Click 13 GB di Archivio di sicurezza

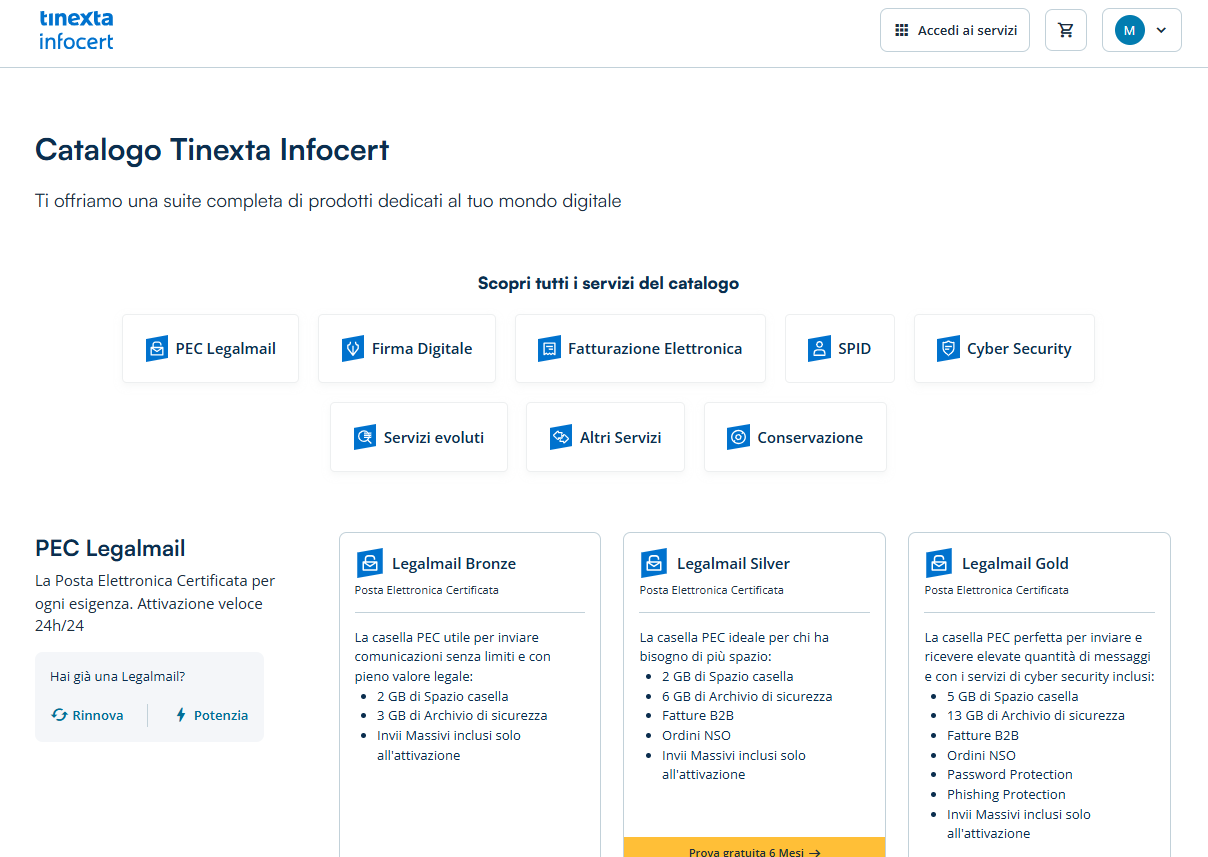point(1036,715)
